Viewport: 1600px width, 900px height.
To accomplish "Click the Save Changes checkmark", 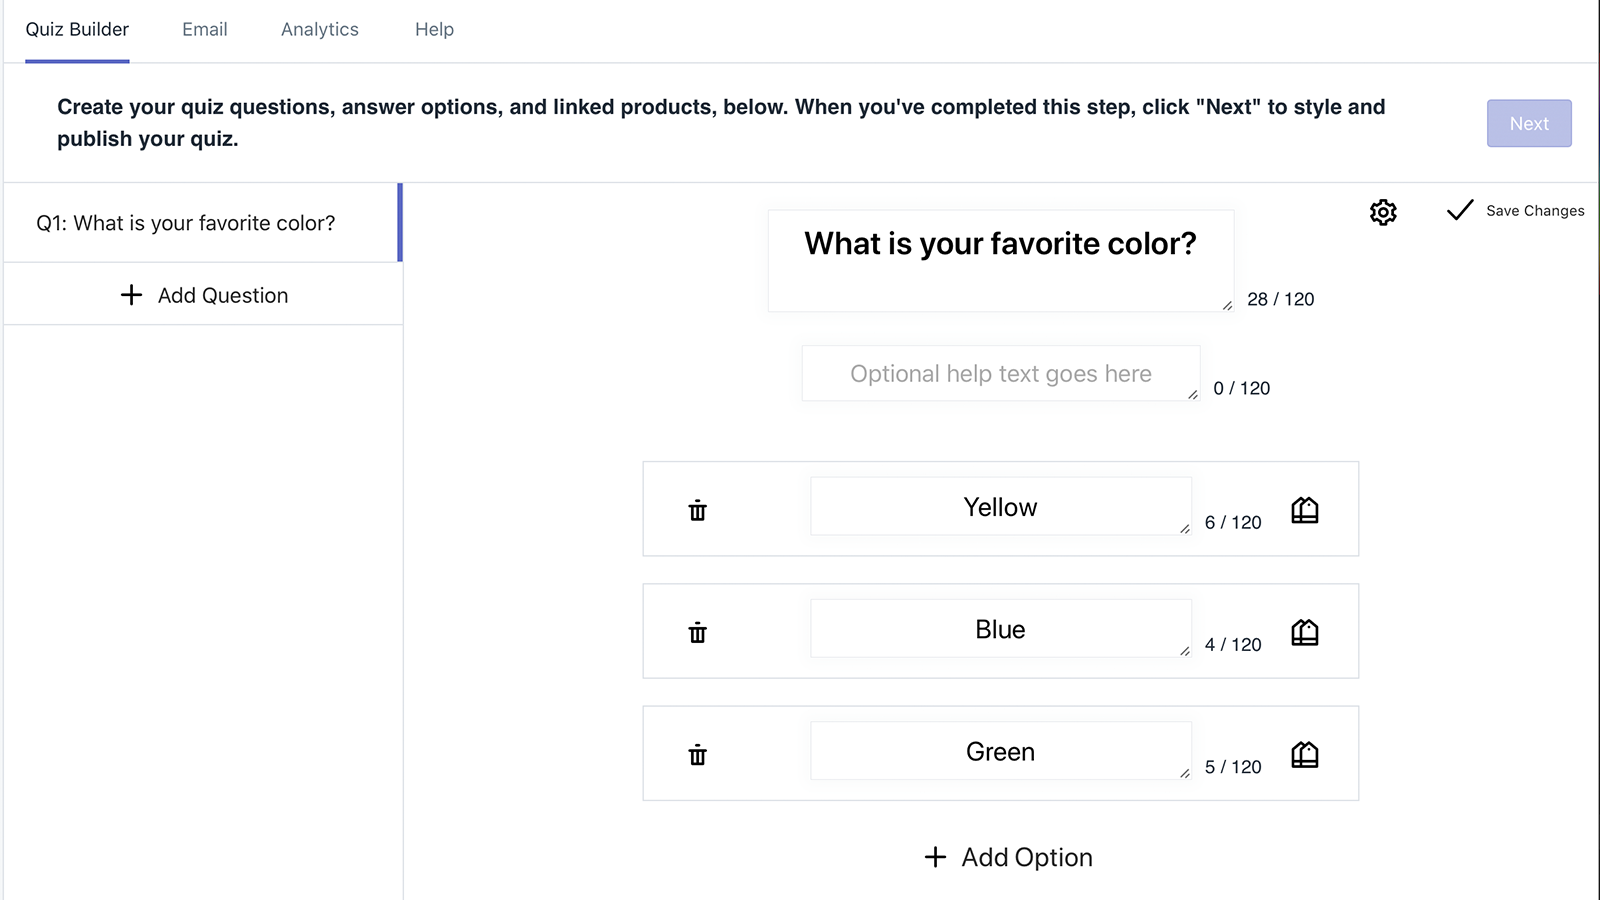I will pyautogui.click(x=1460, y=210).
